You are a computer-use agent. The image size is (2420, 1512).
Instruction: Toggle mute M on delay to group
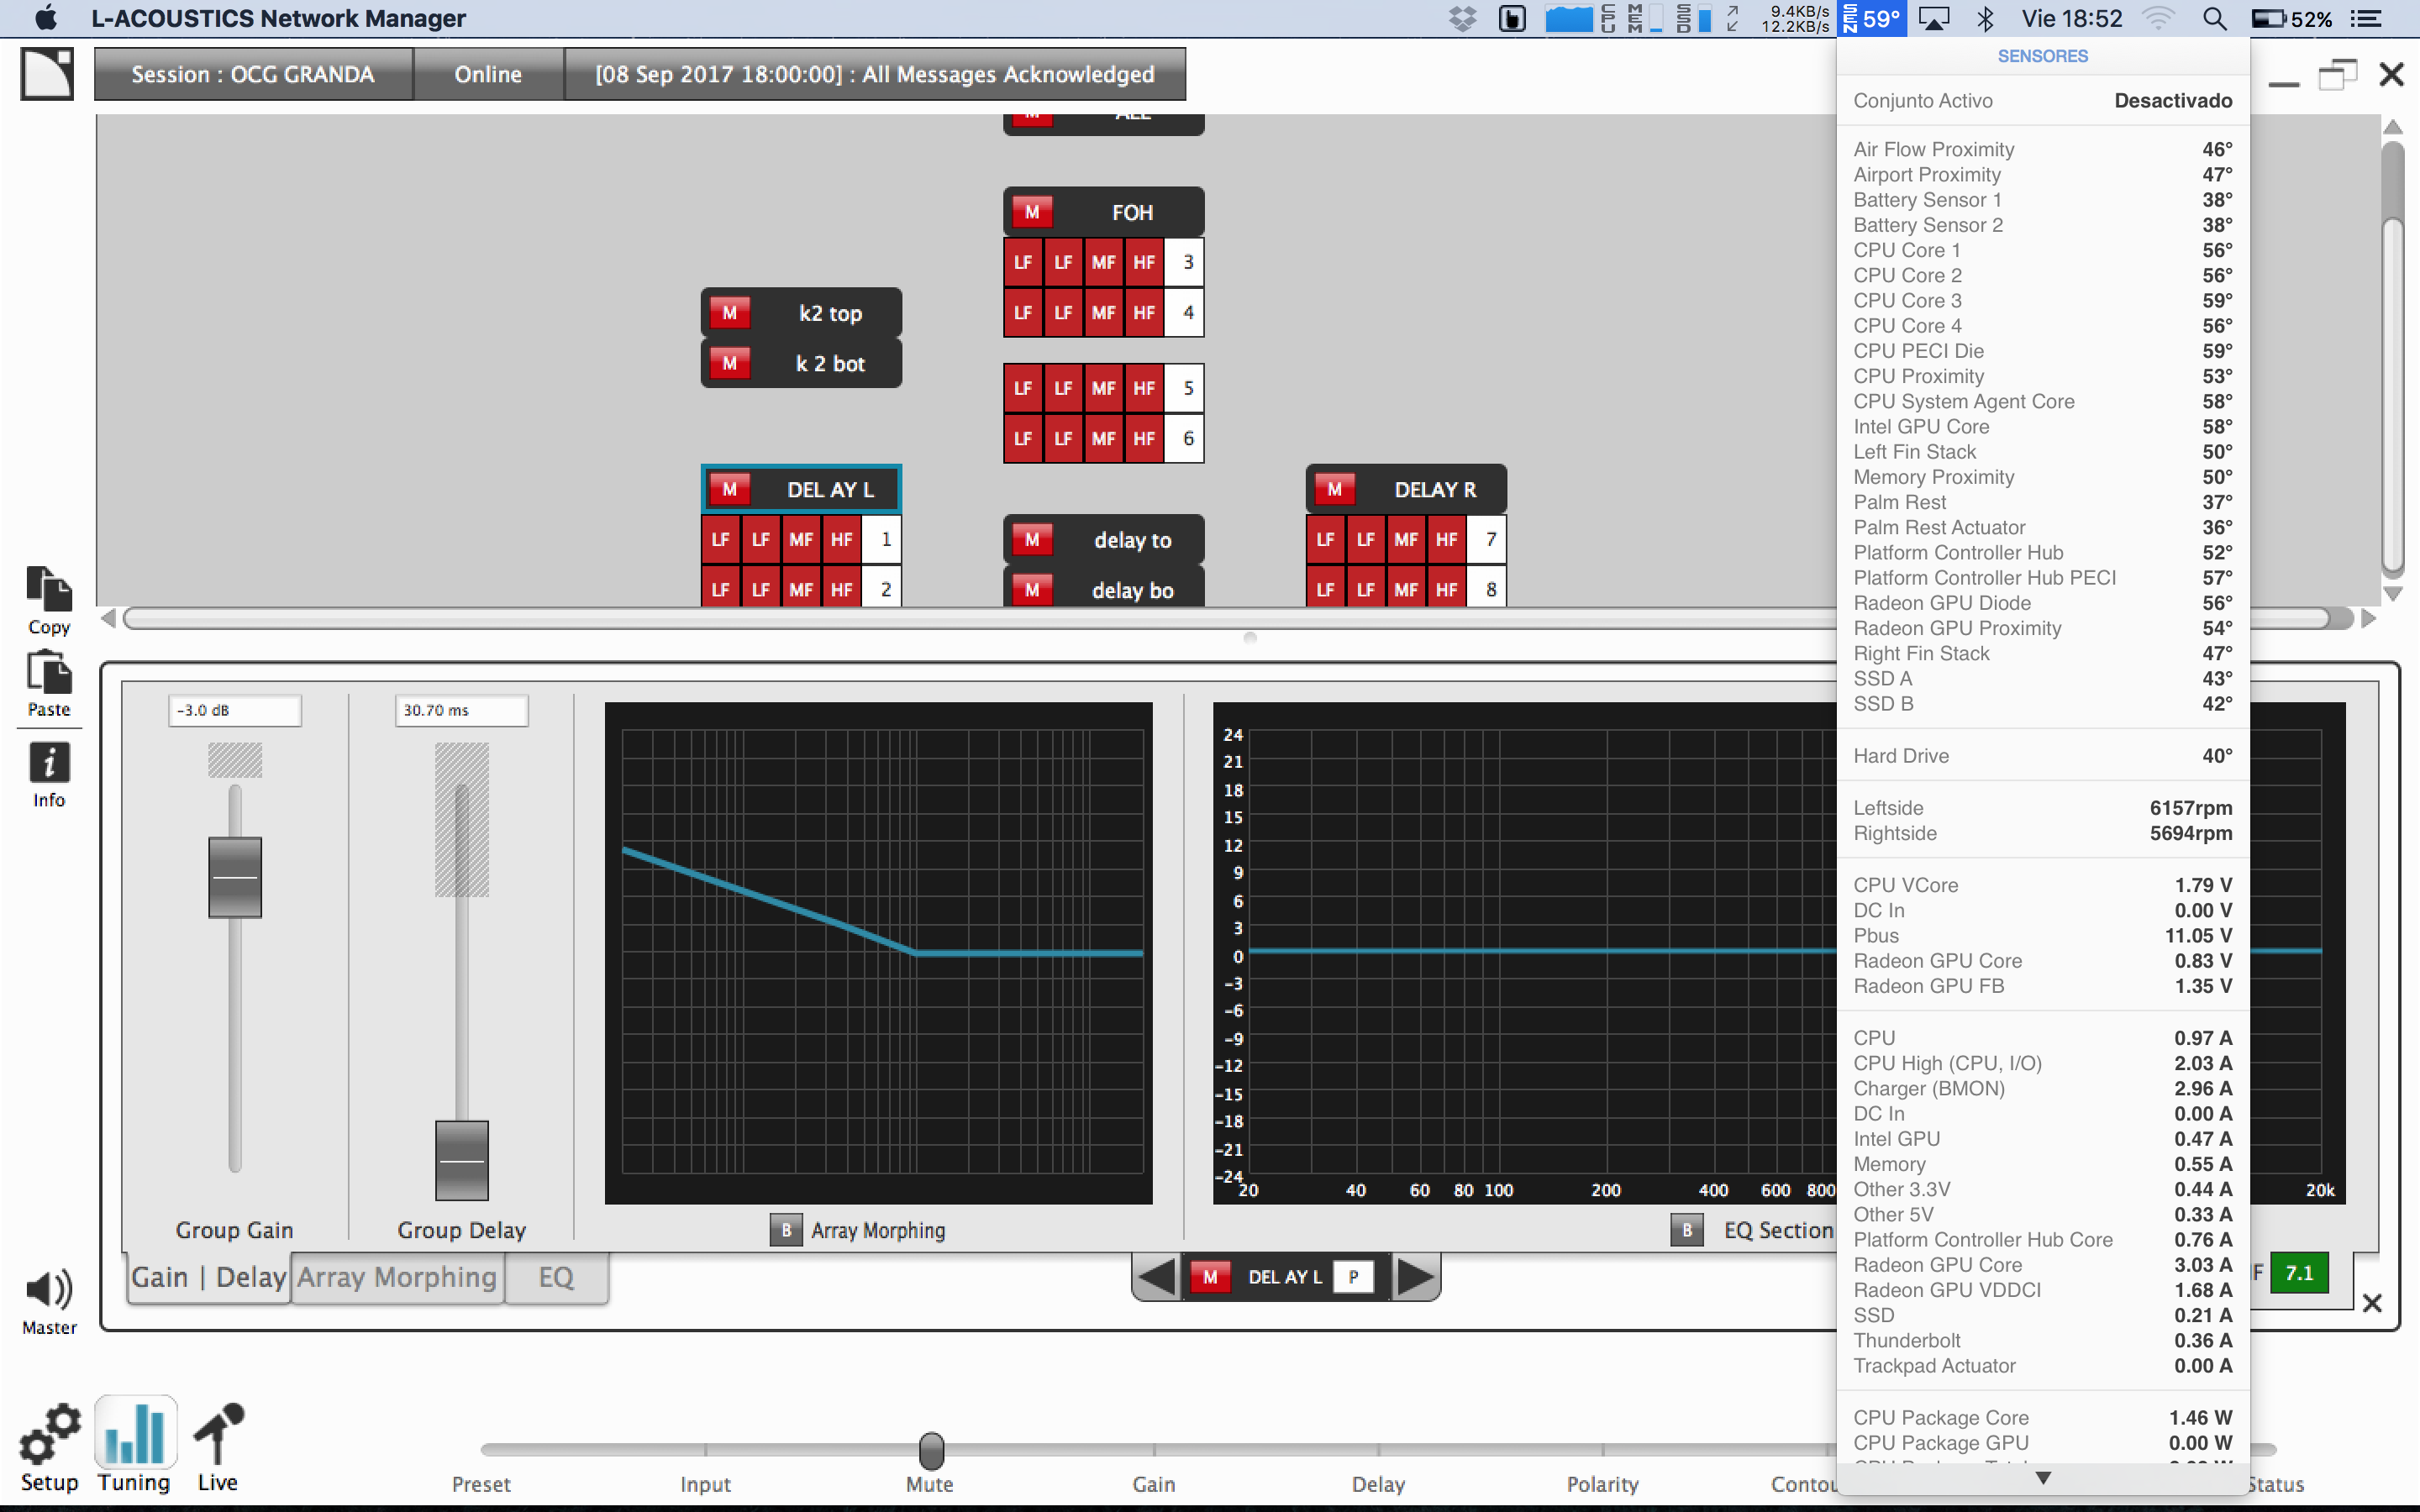(x=1032, y=540)
